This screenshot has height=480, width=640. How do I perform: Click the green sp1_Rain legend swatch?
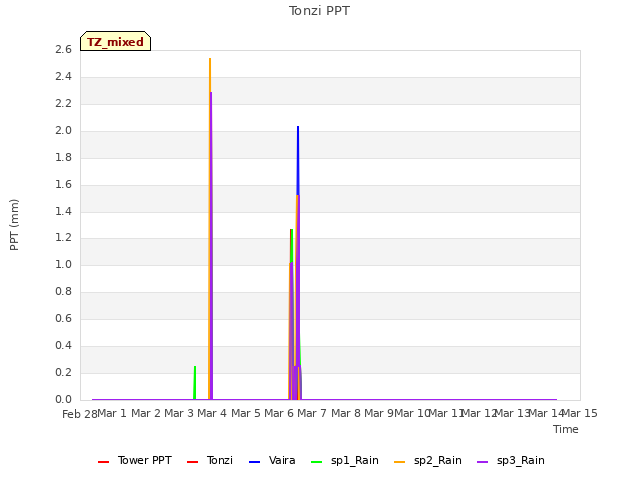(316, 462)
